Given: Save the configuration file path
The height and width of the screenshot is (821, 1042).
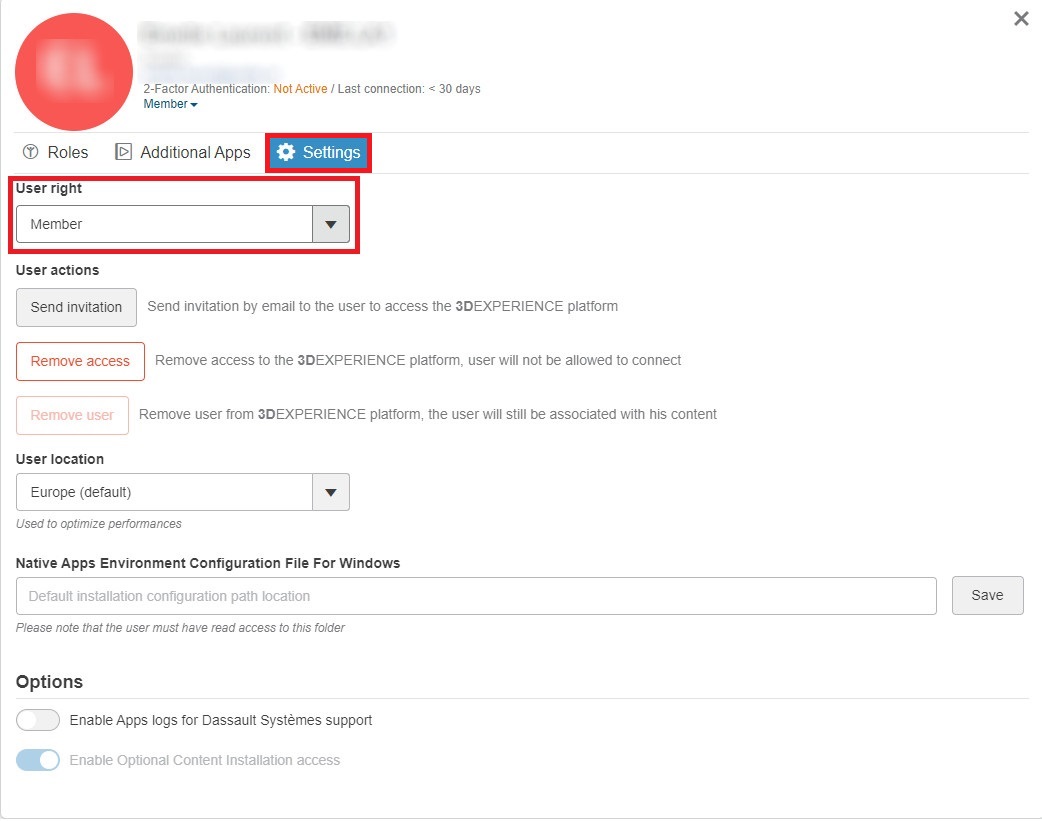Looking at the screenshot, I should [987, 595].
